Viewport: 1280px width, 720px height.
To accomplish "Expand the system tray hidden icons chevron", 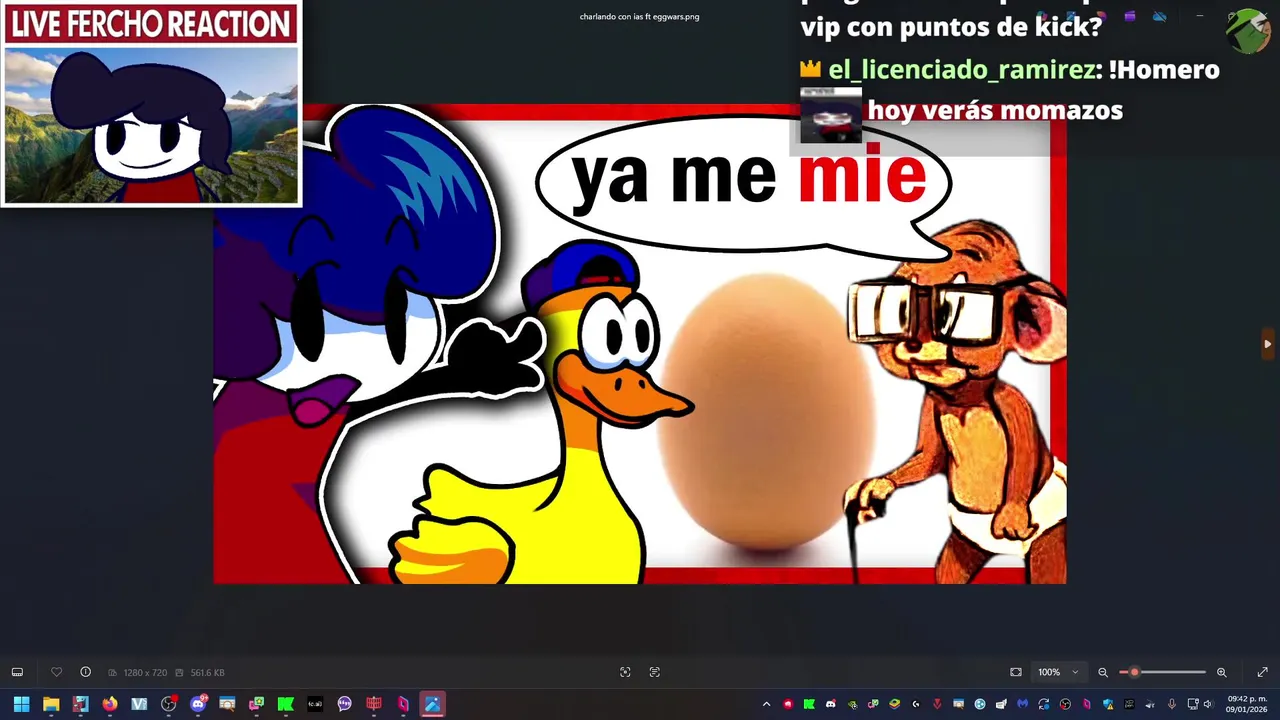I will point(766,704).
